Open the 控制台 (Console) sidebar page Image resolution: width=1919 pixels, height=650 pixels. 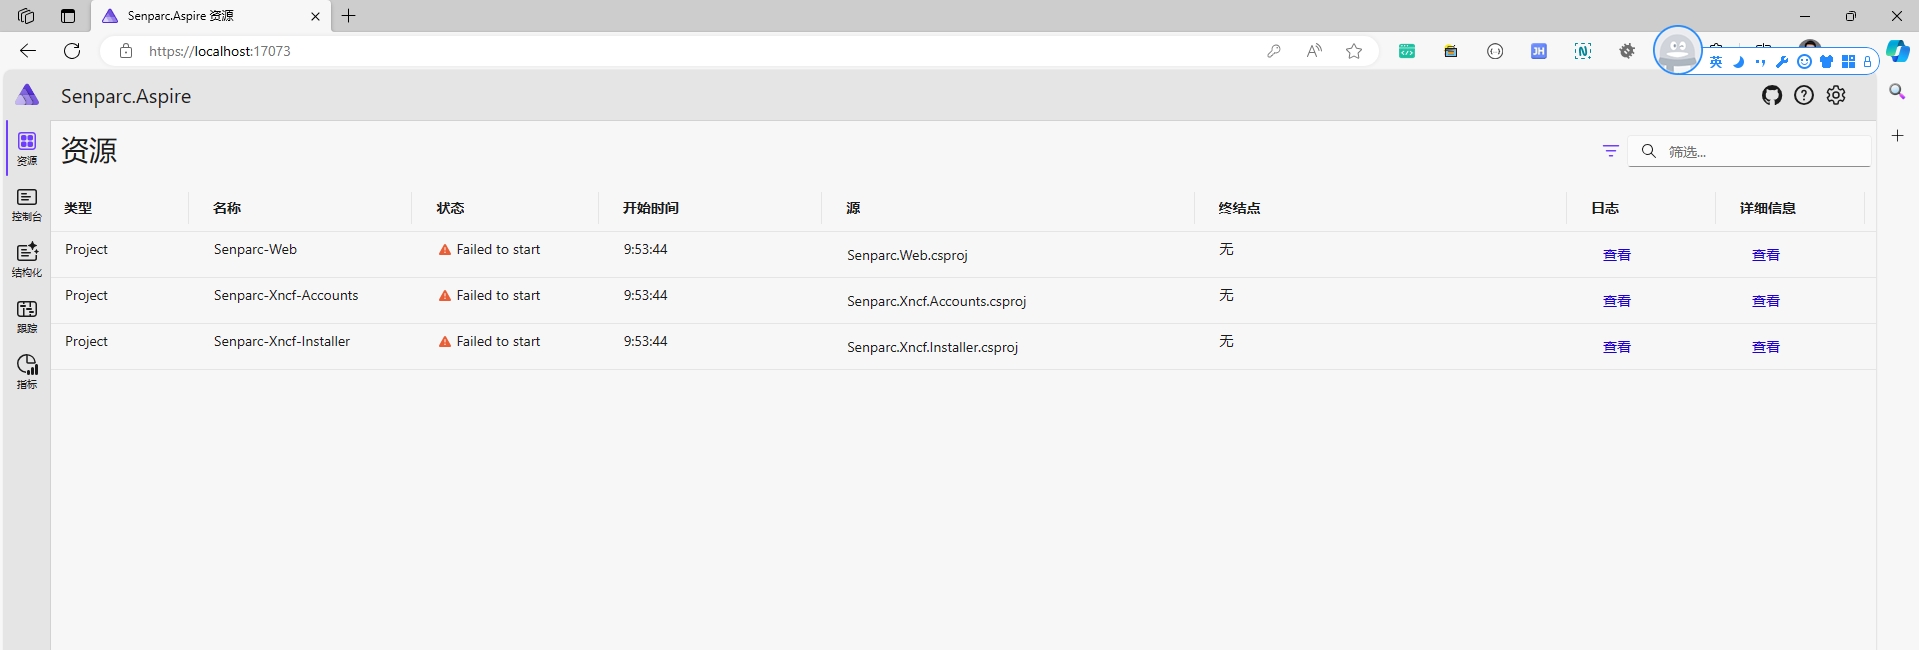click(x=27, y=205)
